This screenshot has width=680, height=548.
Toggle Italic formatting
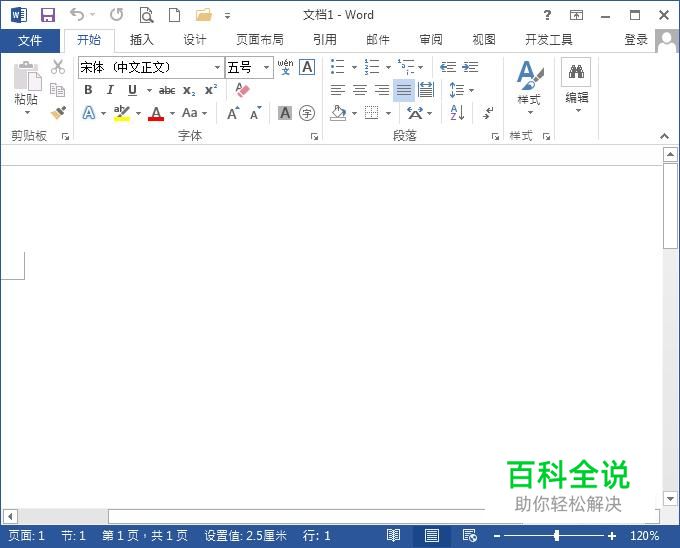(x=110, y=90)
